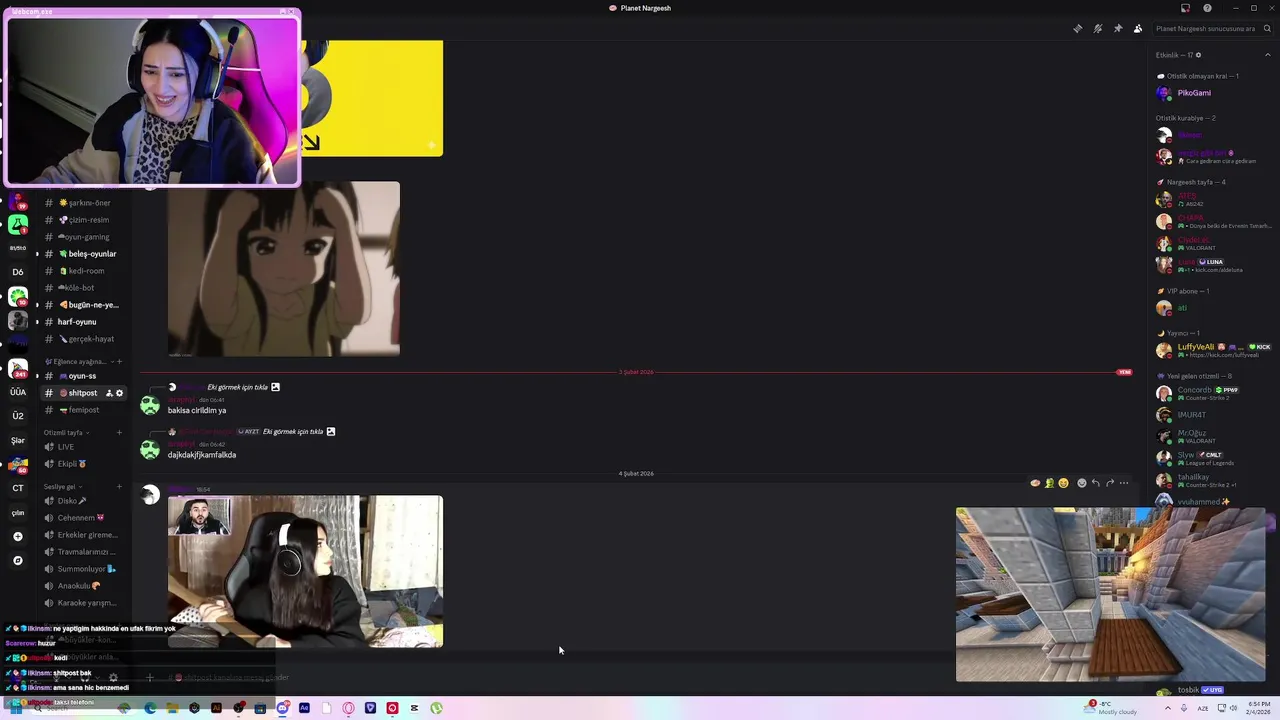Reply arrow icon on hovered message
1280x720 pixels.
click(x=1095, y=483)
